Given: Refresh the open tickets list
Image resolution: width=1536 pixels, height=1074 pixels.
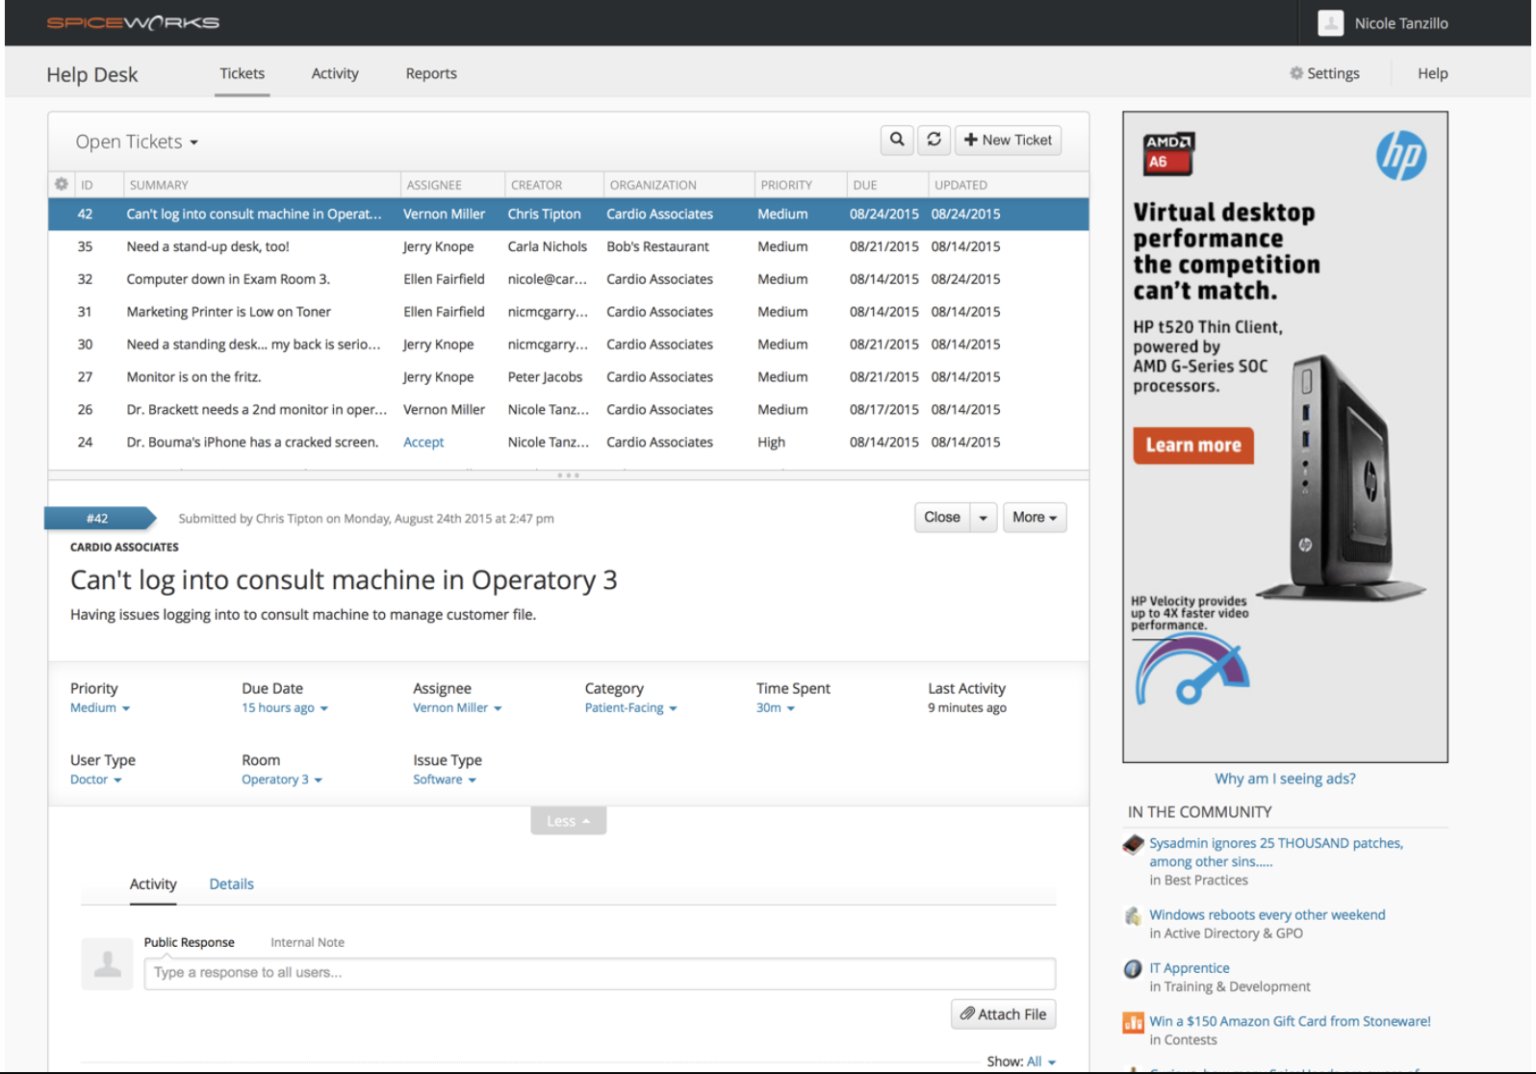Looking at the screenshot, I should coord(934,140).
